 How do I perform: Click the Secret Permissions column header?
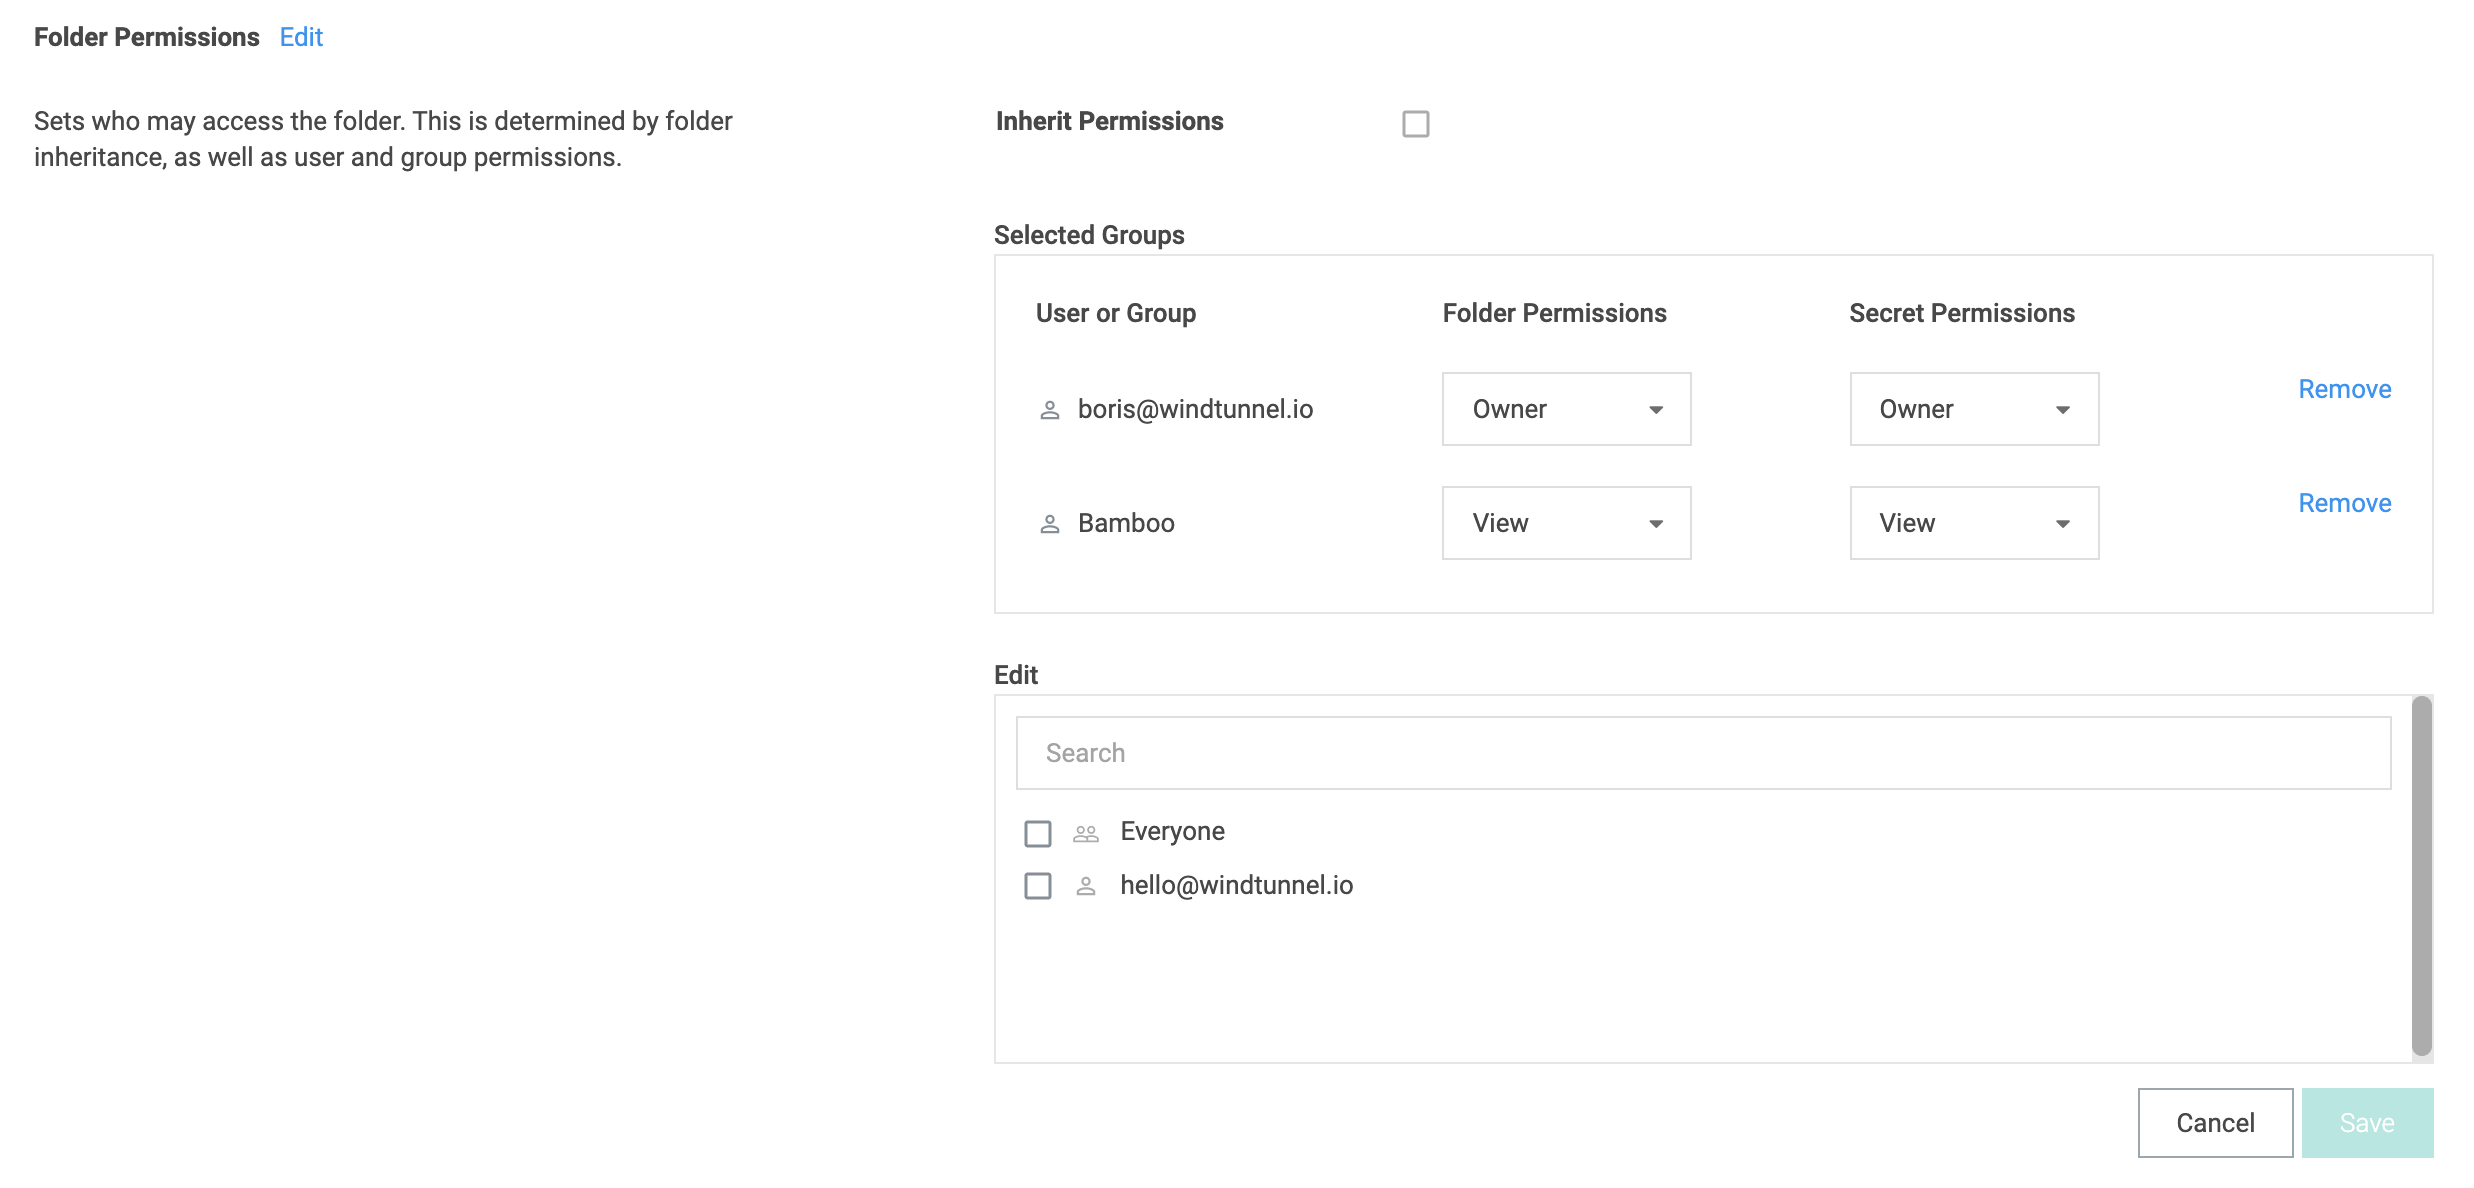click(1962, 313)
